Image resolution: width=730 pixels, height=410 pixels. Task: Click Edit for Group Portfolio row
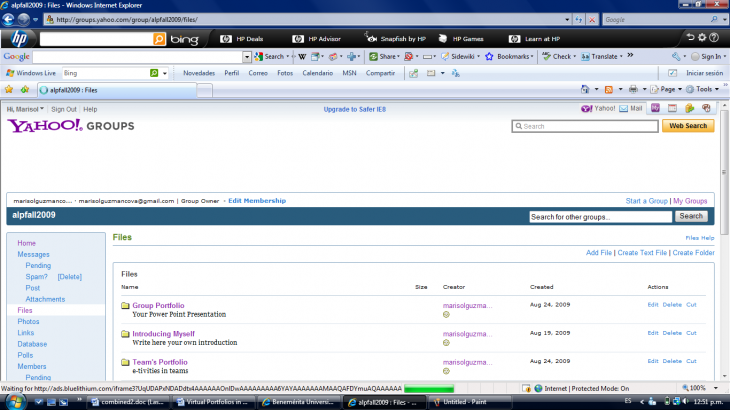pyautogui.click(x=653, y=305)
